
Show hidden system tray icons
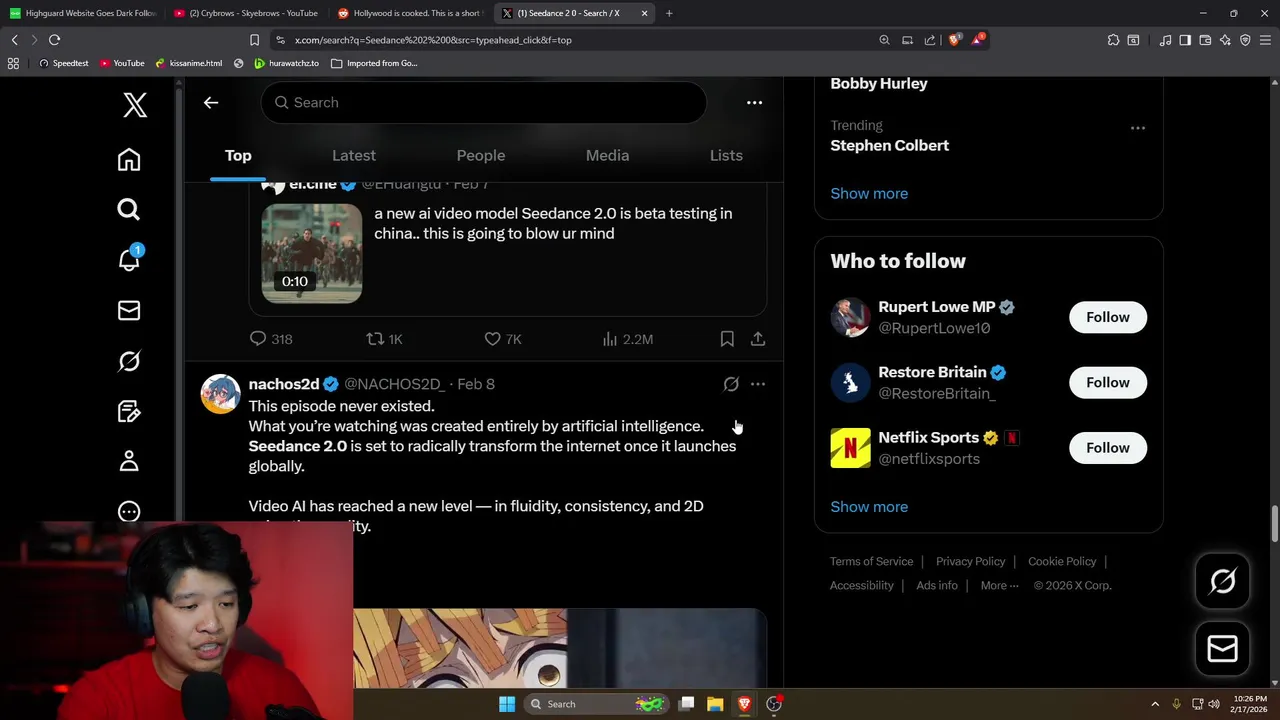[1155, 704]
